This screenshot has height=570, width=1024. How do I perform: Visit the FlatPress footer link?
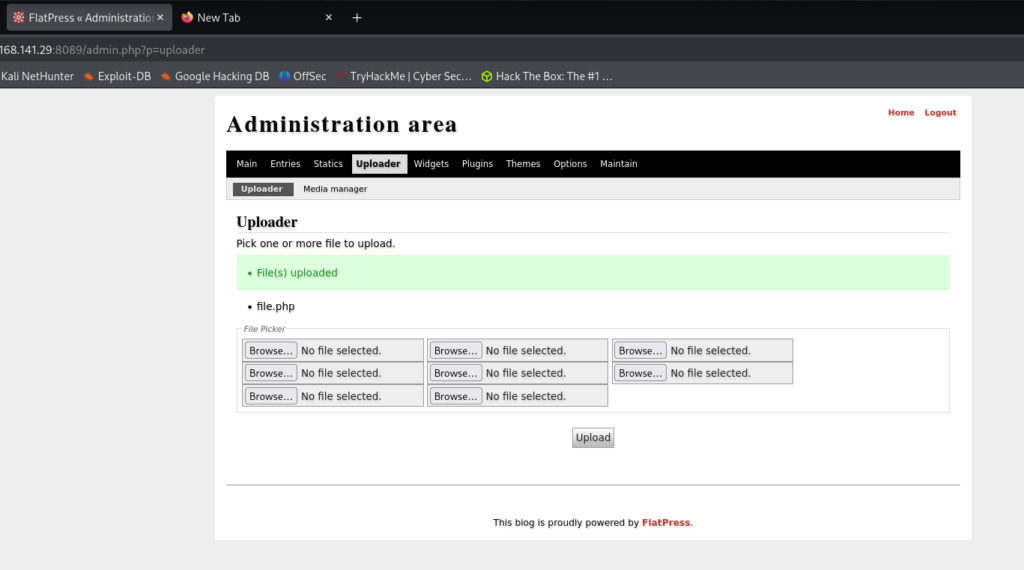pyautogui.click(x=666, y=523)
